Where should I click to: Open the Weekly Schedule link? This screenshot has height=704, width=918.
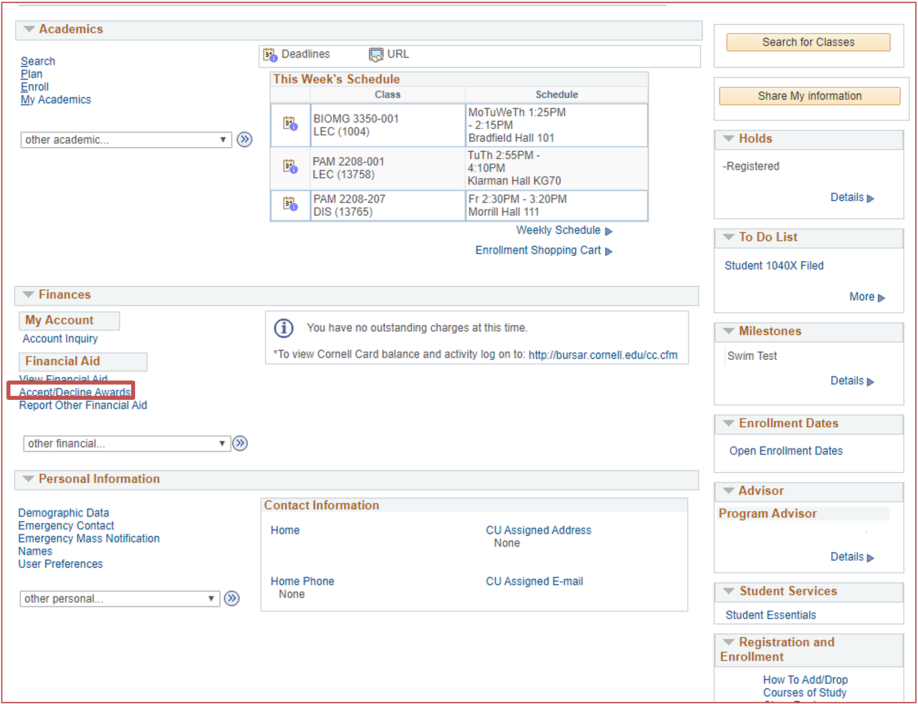tap(558, 231)
